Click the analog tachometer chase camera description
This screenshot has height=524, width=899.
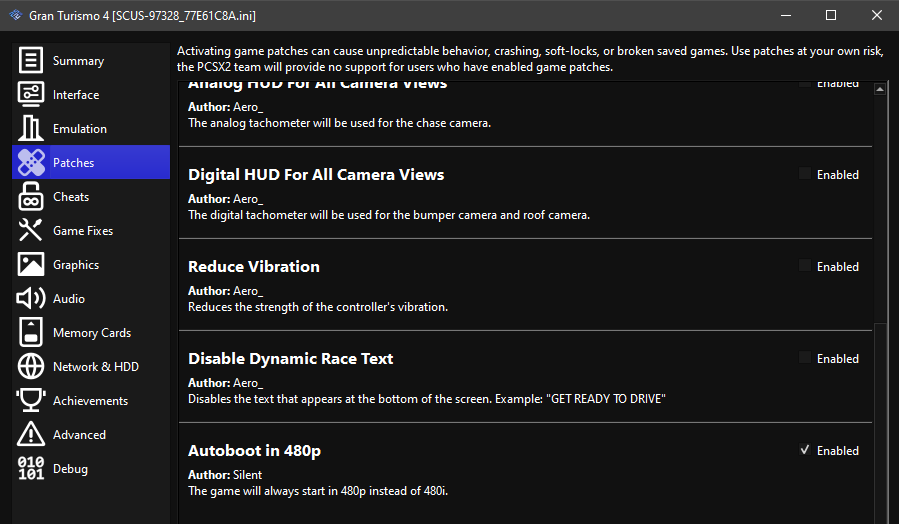pyautogui.click(x=339, y=123)
